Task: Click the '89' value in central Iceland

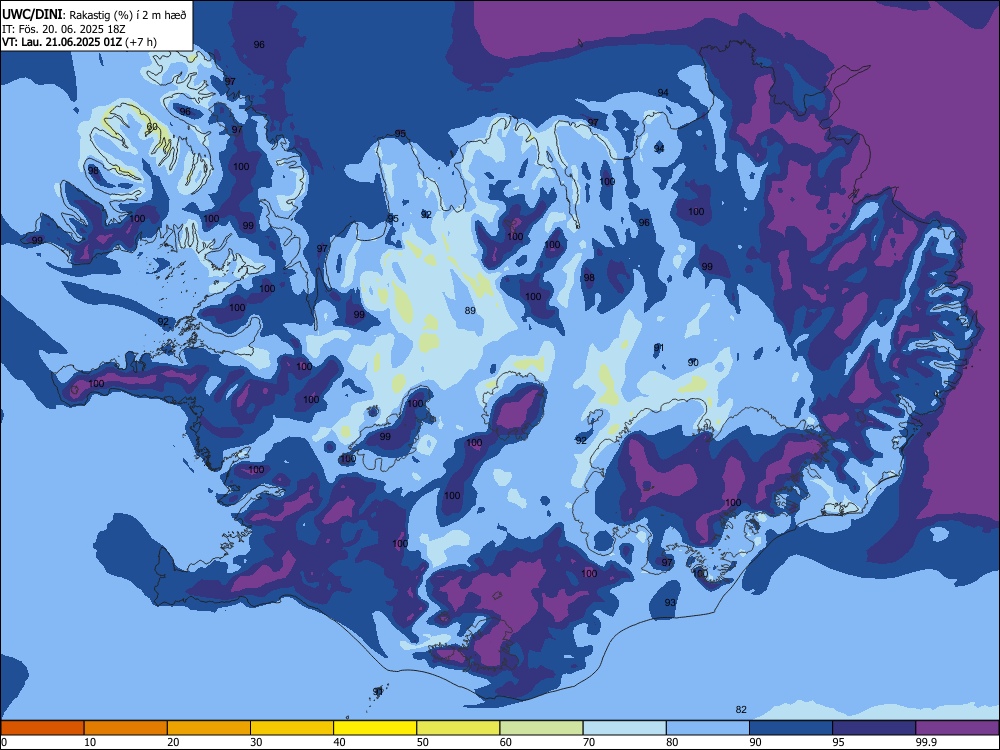Action: pos(470,311)
